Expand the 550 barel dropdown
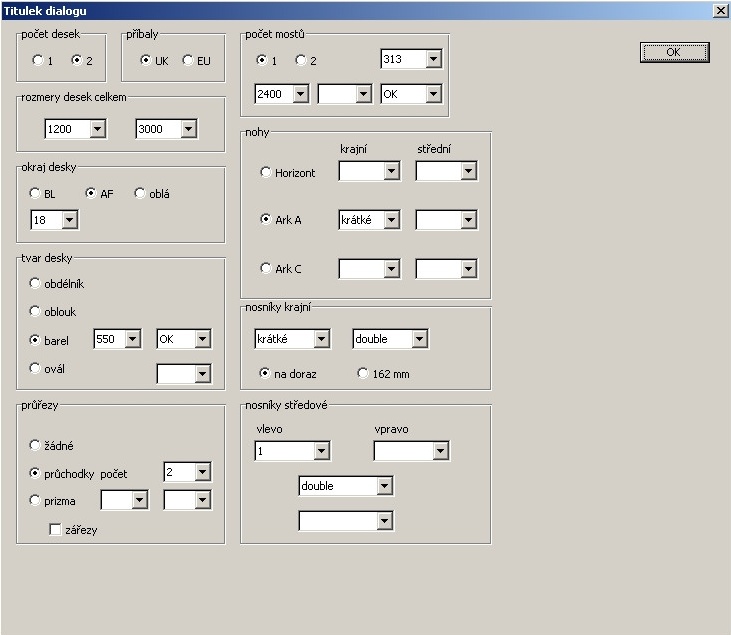Screen dimensions: 731x635 click(133, 339)
